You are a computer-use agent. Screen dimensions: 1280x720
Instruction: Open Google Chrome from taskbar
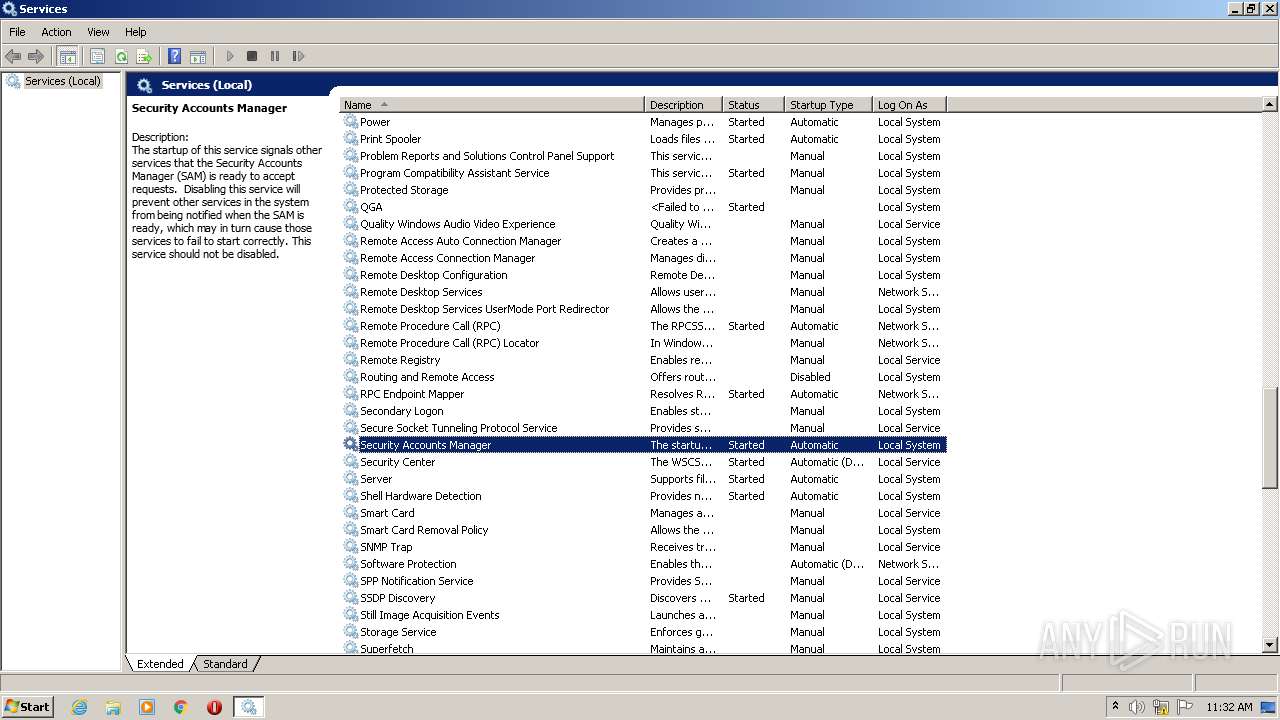point(181,707)
